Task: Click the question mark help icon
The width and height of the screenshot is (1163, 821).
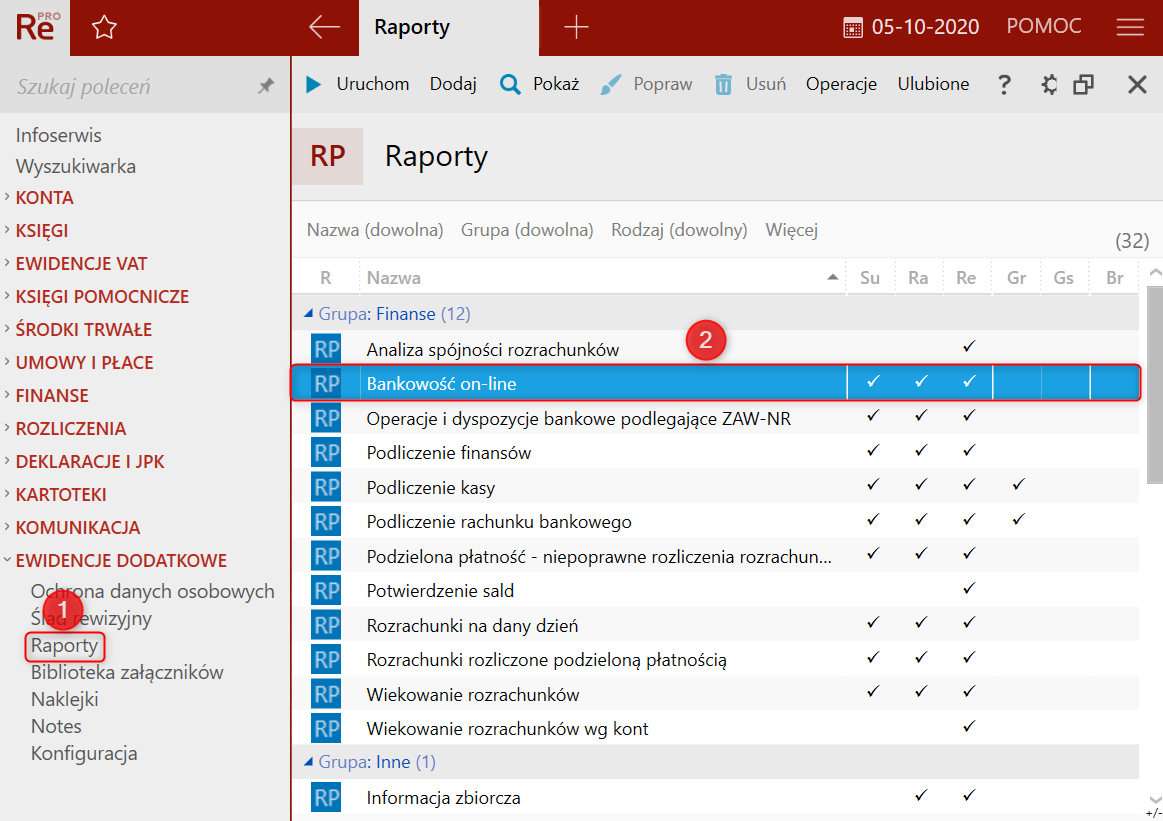Action: click(1005, 85)
